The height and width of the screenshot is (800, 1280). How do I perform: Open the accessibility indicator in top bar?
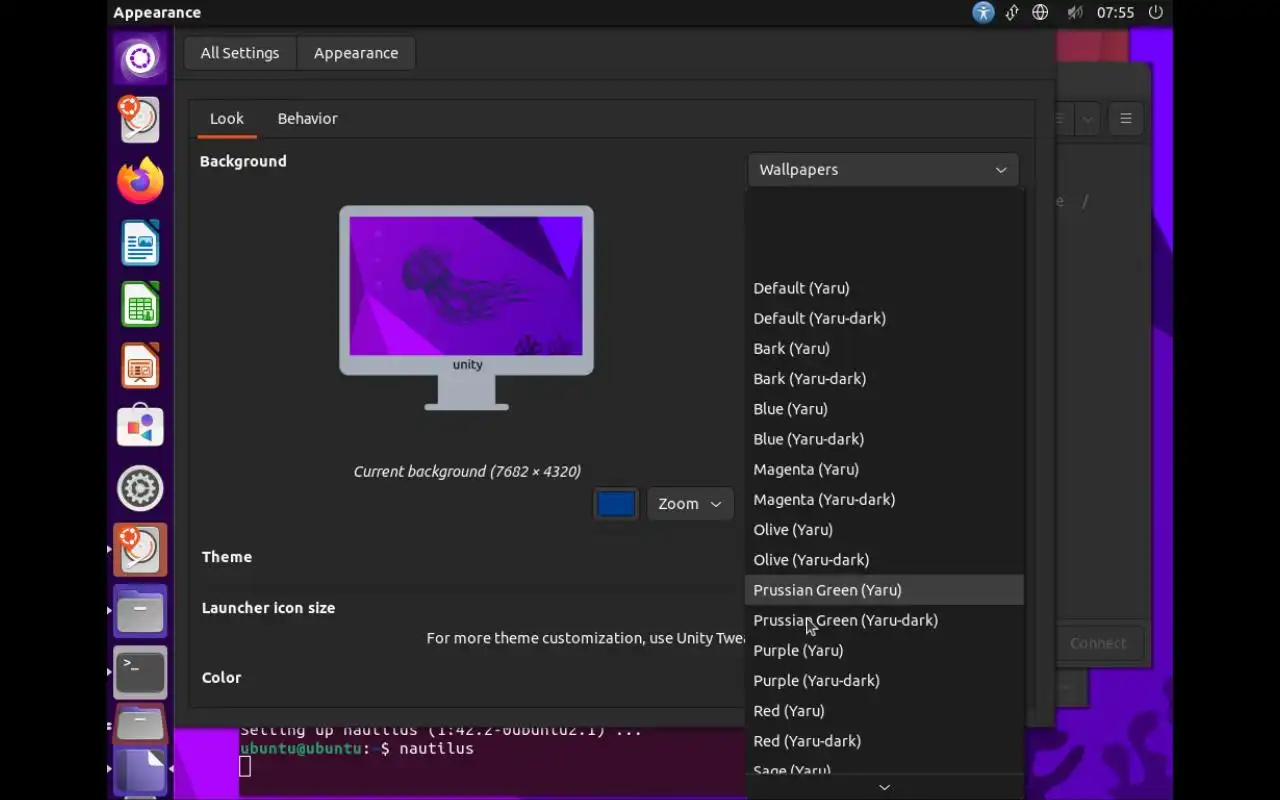pyautogui.click(x=984, y=13)
